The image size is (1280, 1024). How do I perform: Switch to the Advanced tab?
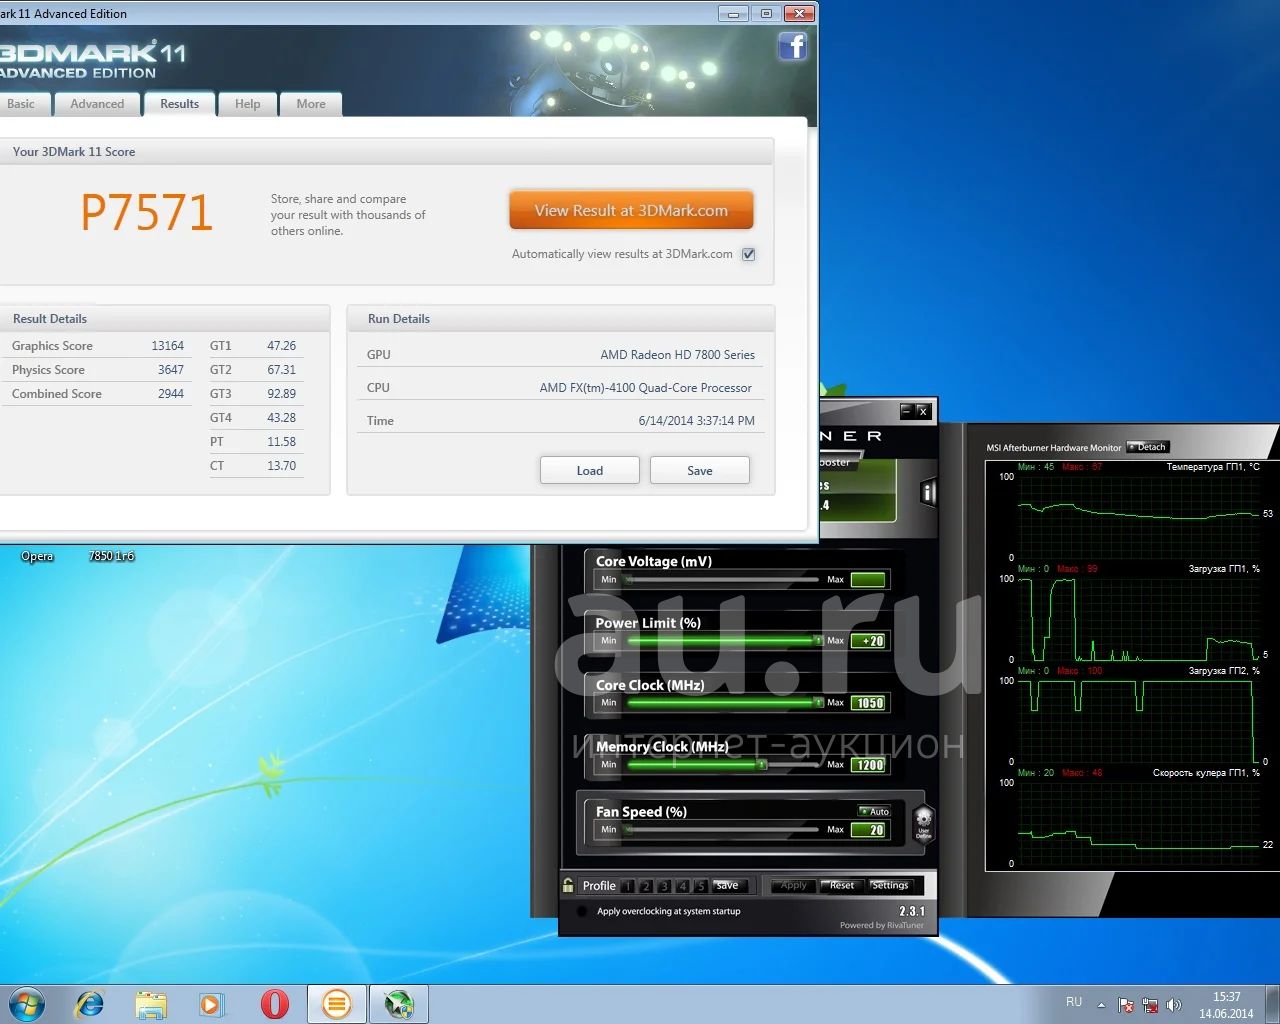(x=97, y=104)
